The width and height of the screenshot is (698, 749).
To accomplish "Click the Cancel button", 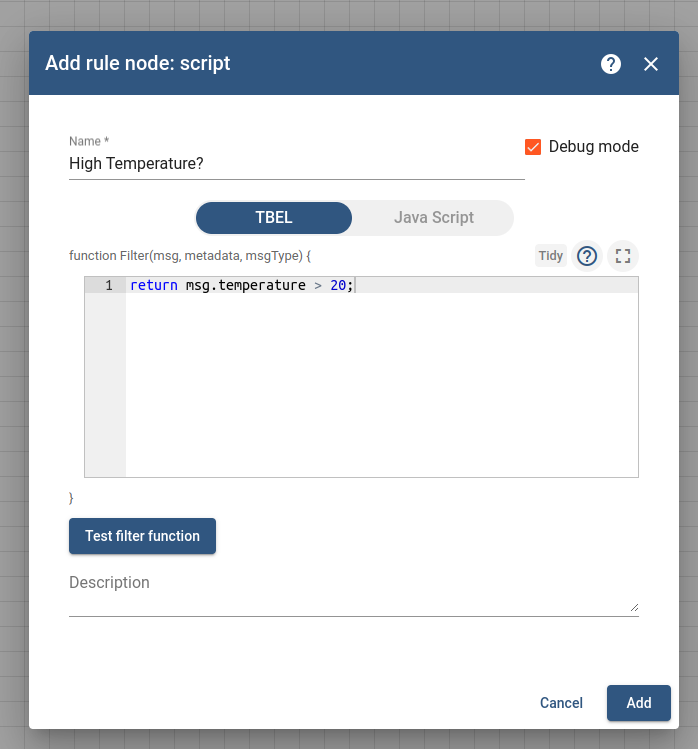I will tap(561, 703).
